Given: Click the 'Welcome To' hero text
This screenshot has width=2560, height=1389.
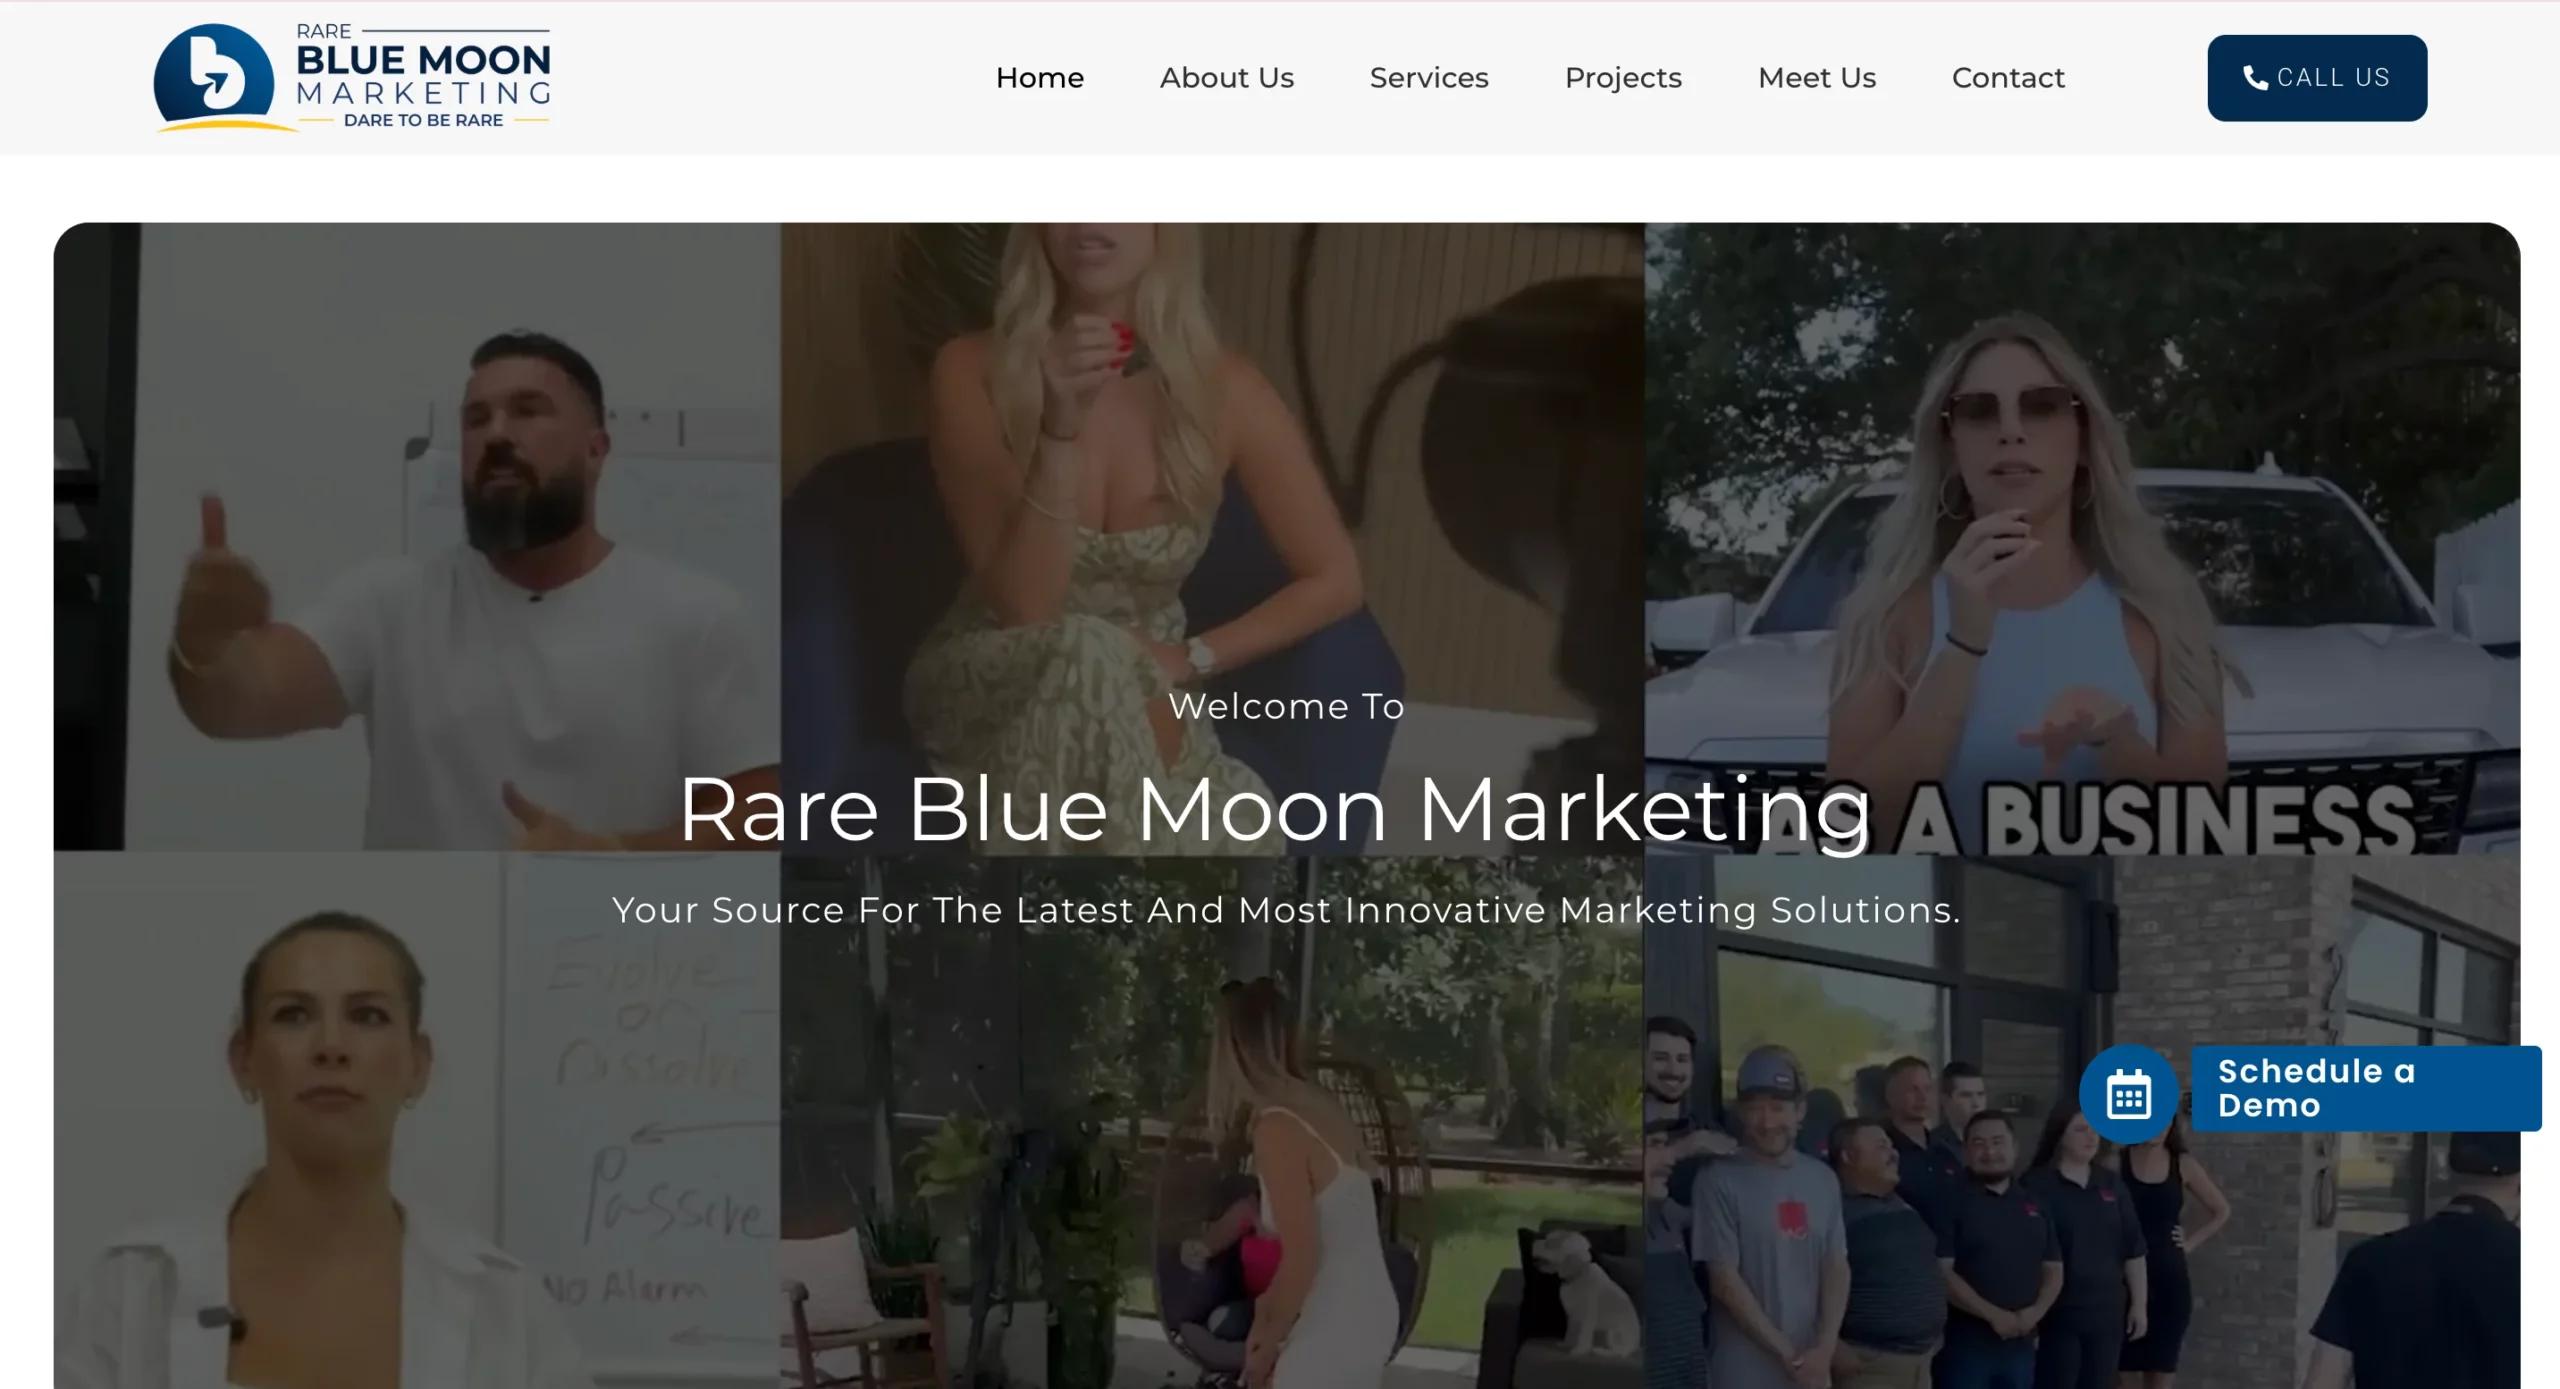Looking at the screenshot, I should [1286, 706].
